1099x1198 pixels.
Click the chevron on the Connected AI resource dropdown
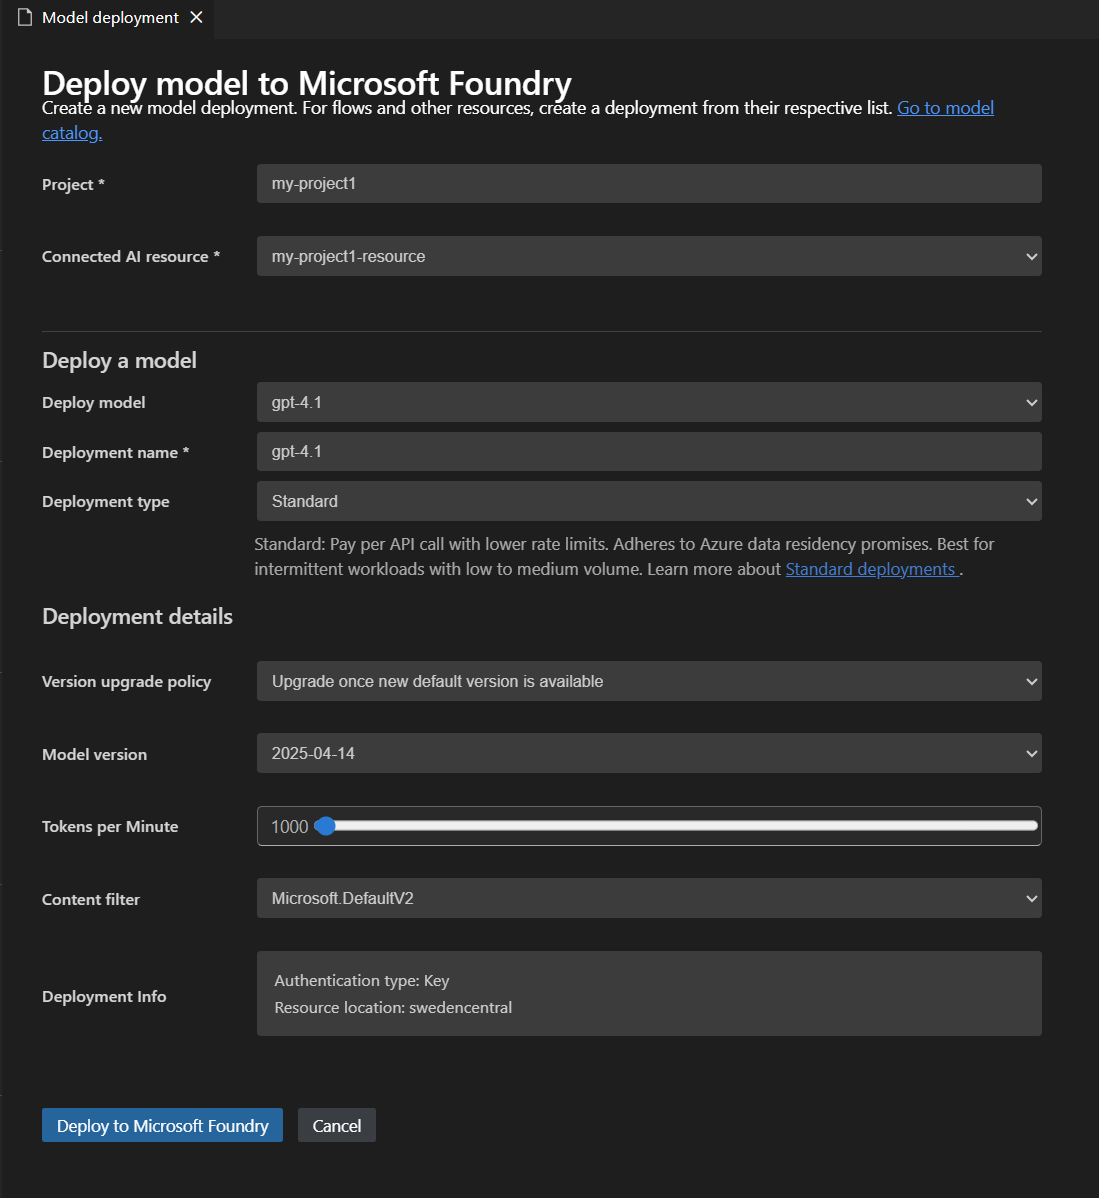click(1031, 256)
